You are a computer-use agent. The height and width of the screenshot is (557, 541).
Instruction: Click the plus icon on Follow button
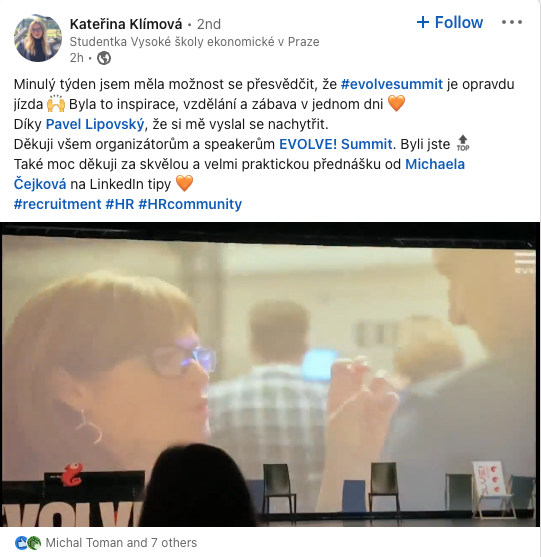point(423,22)
